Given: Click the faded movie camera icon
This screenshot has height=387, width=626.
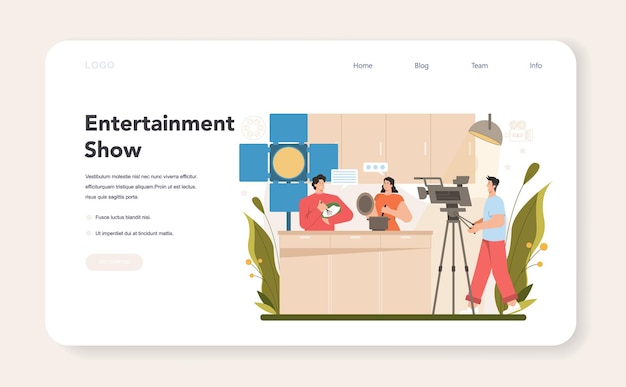Looking at the screenshot, I should point(518,131).
